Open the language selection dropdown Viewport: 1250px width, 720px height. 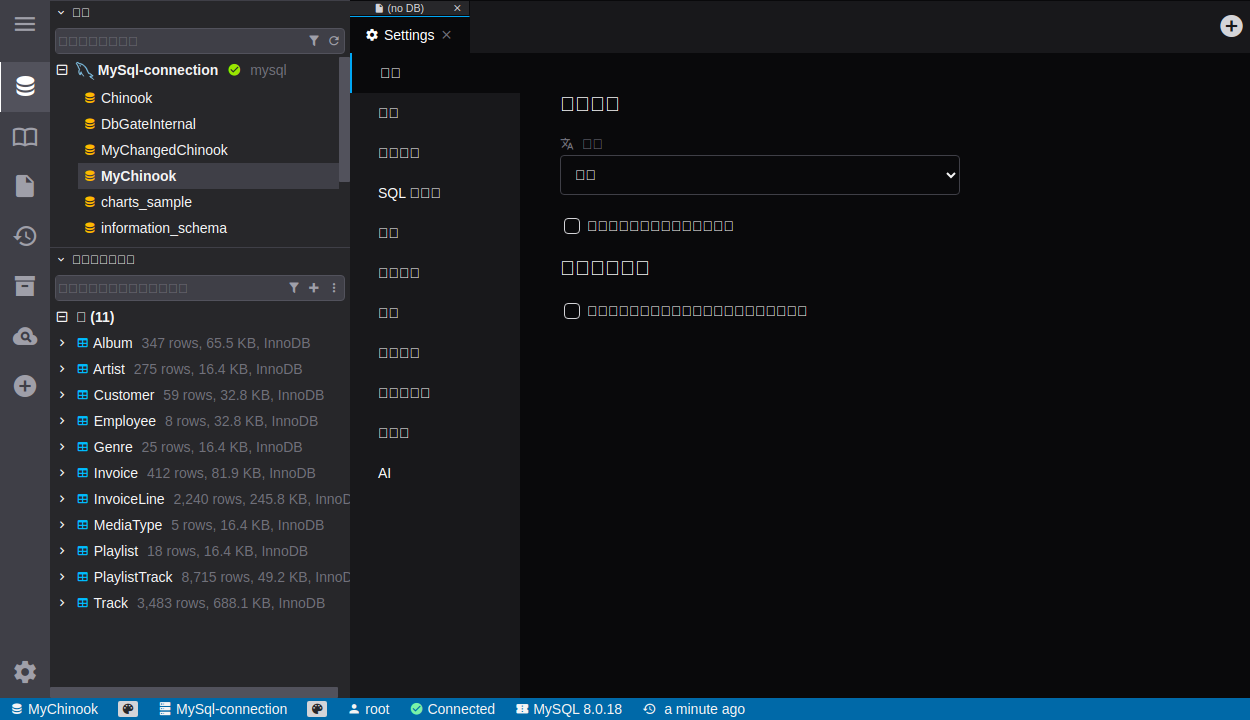[759, 175]
